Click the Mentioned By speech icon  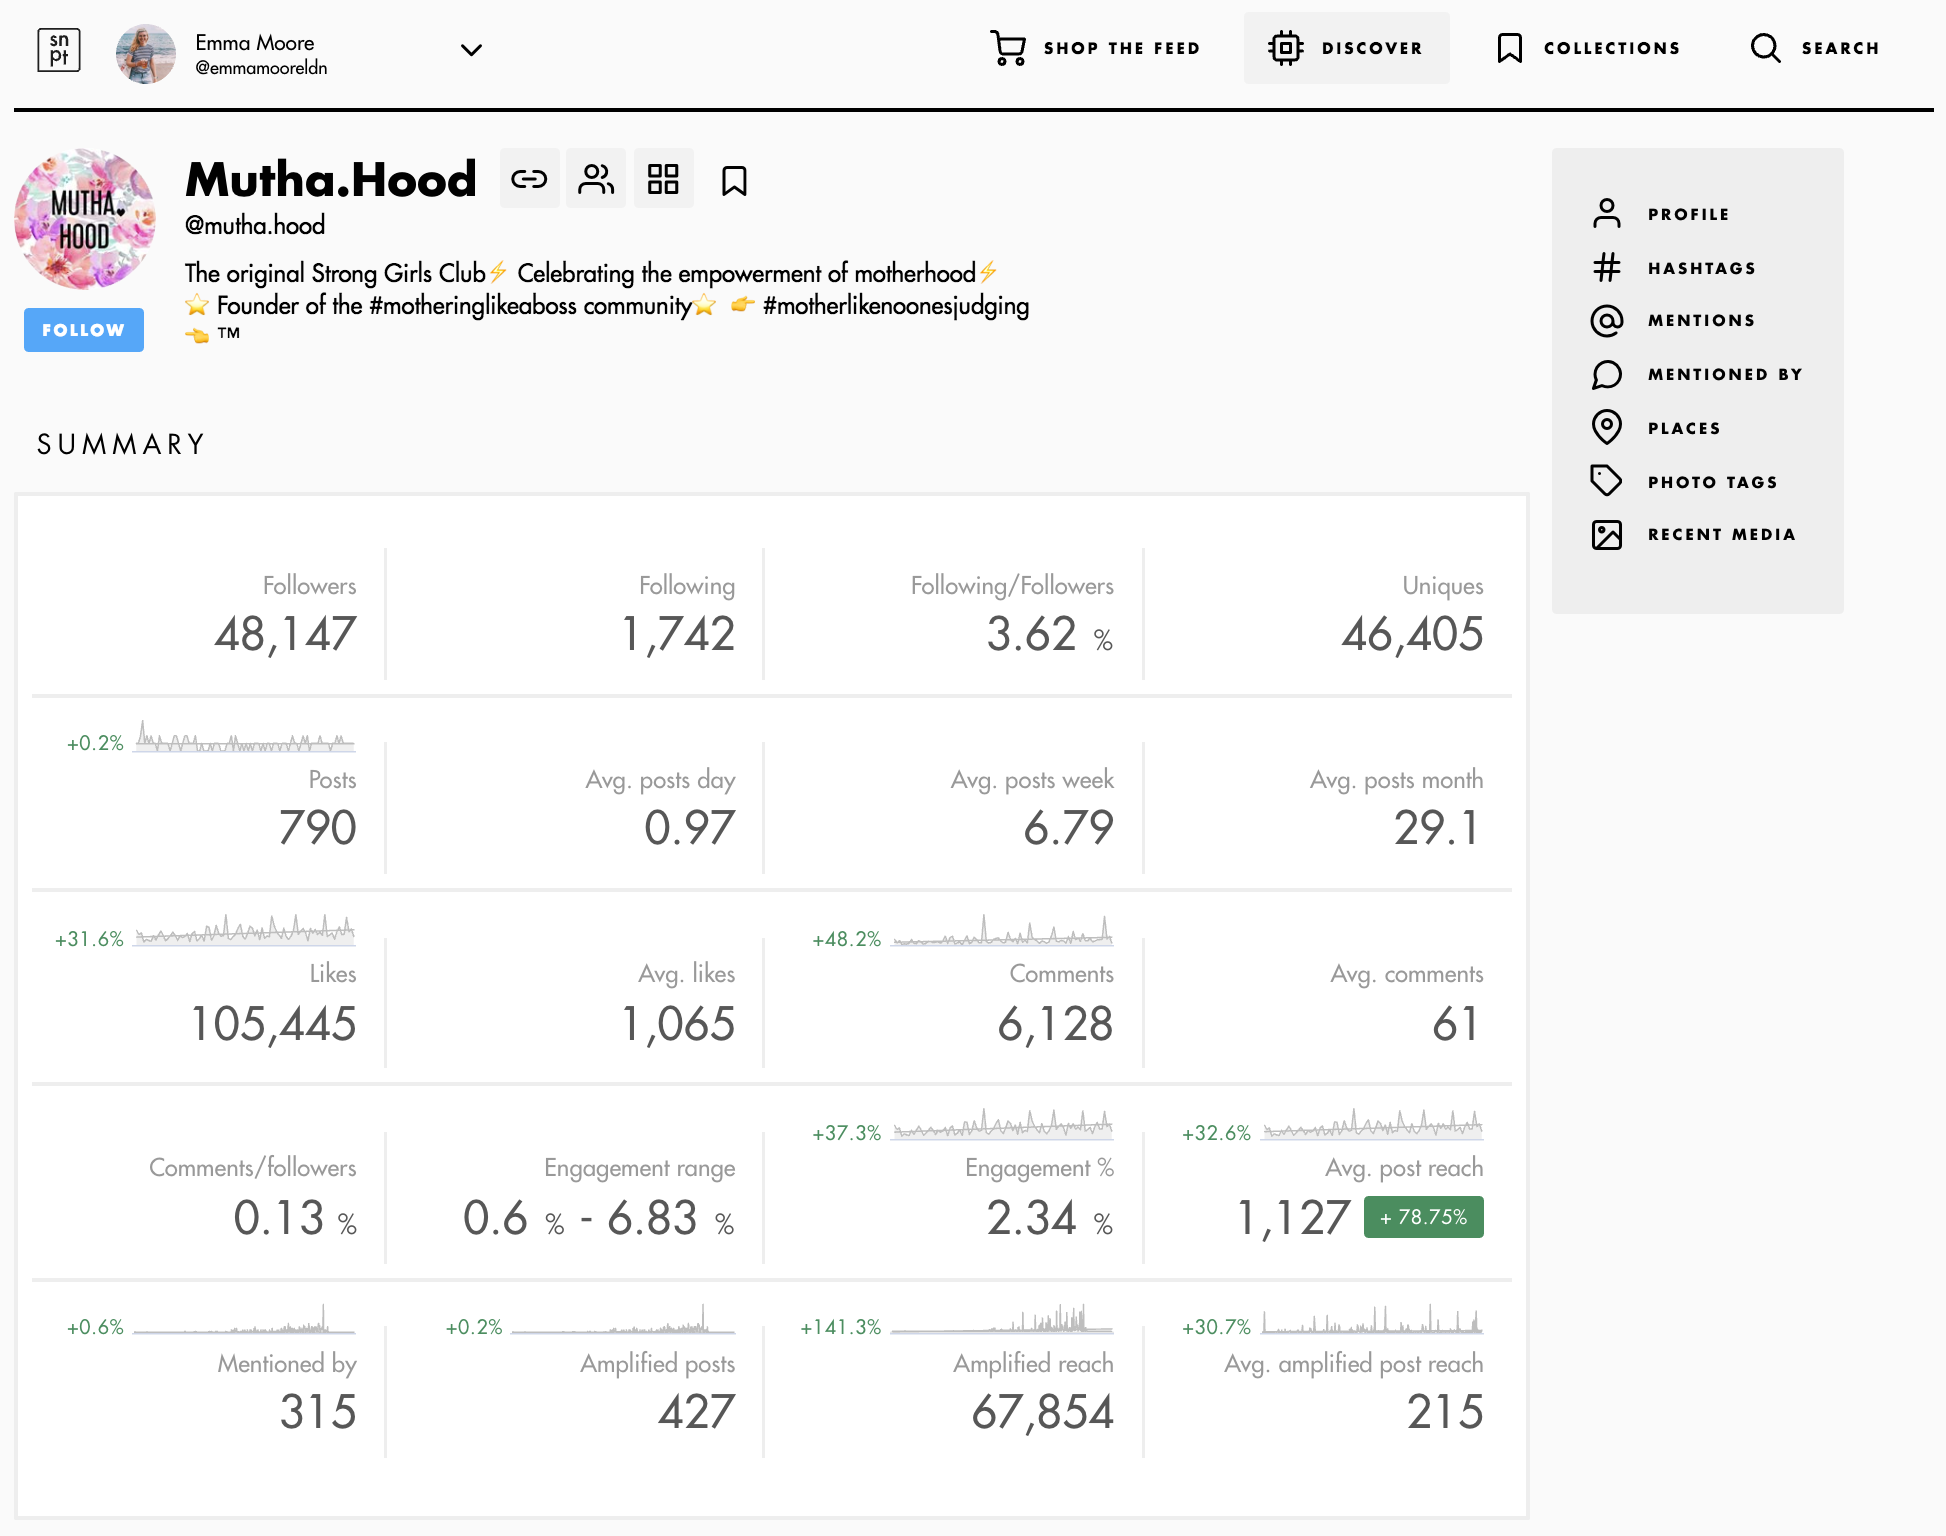(x=1606, y=374)
